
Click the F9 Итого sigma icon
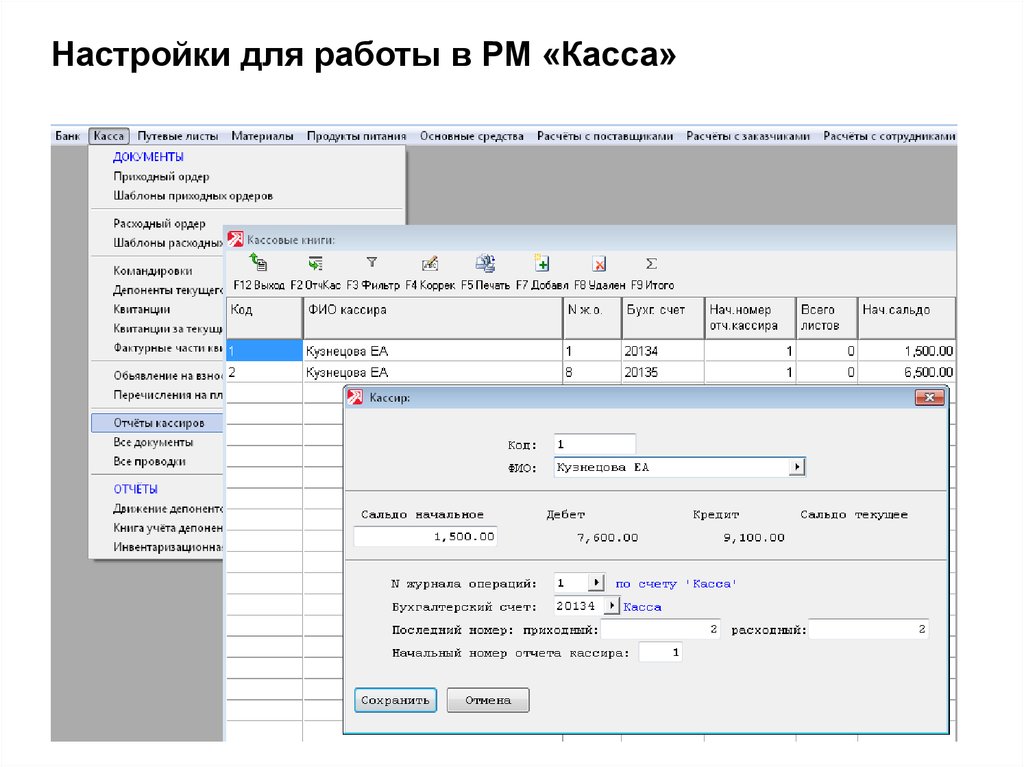pos(651,264)
